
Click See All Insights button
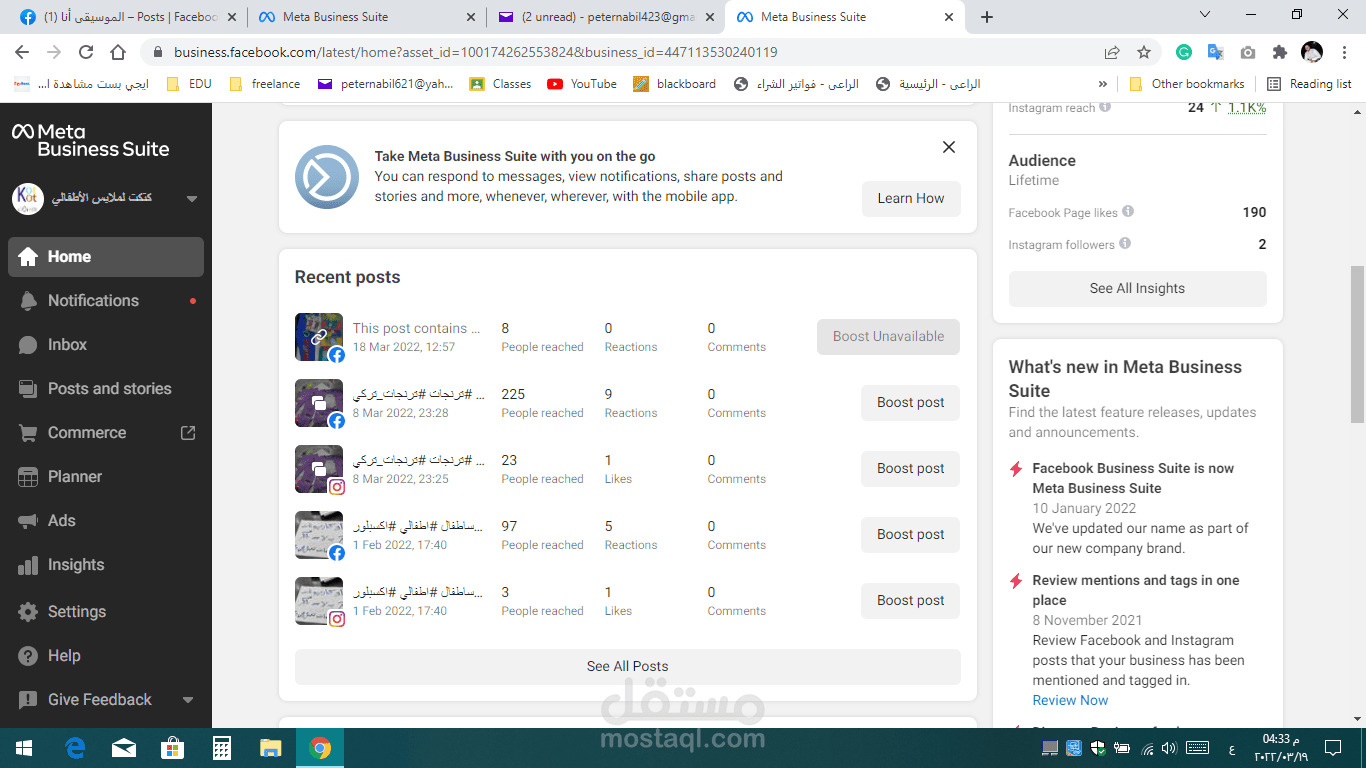pos(1137,288)
